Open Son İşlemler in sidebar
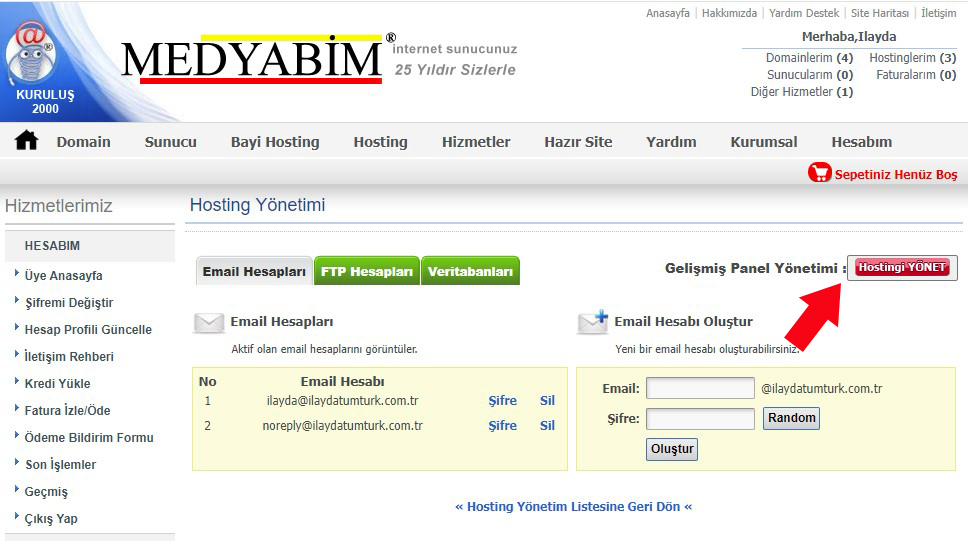This screenshot has height=541, width=968. [60, 464]
